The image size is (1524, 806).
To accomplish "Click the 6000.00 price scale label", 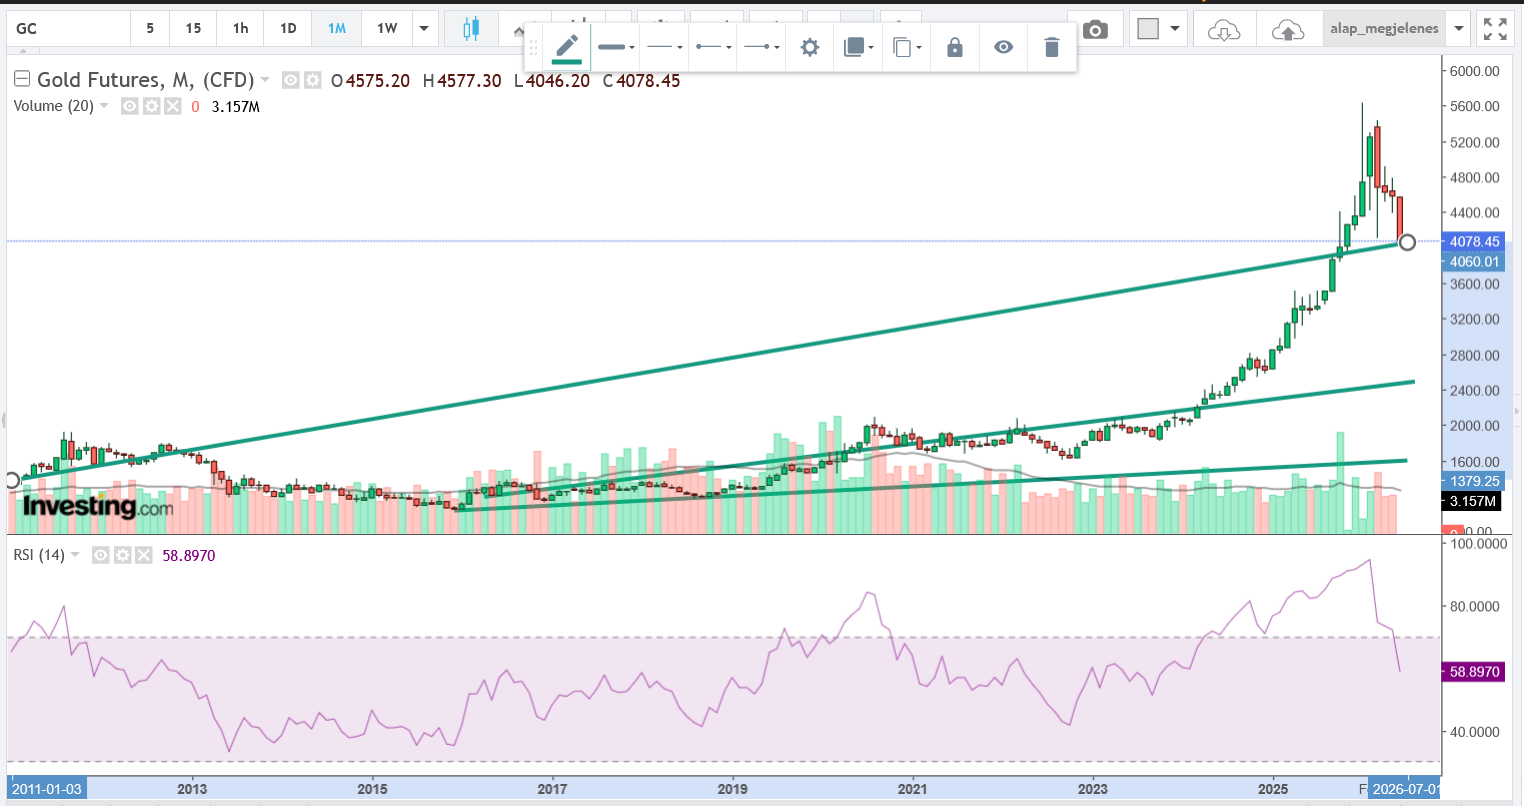I will (1475, 71).
